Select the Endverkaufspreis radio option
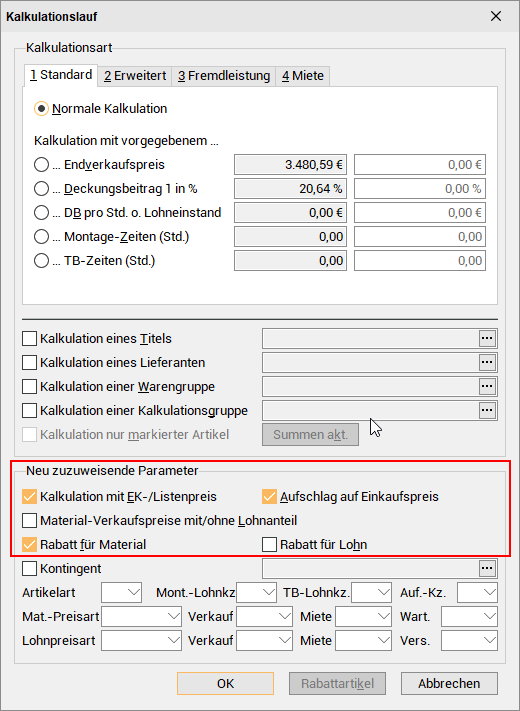The width and height of the screenshot is (520, 711). 41,165
